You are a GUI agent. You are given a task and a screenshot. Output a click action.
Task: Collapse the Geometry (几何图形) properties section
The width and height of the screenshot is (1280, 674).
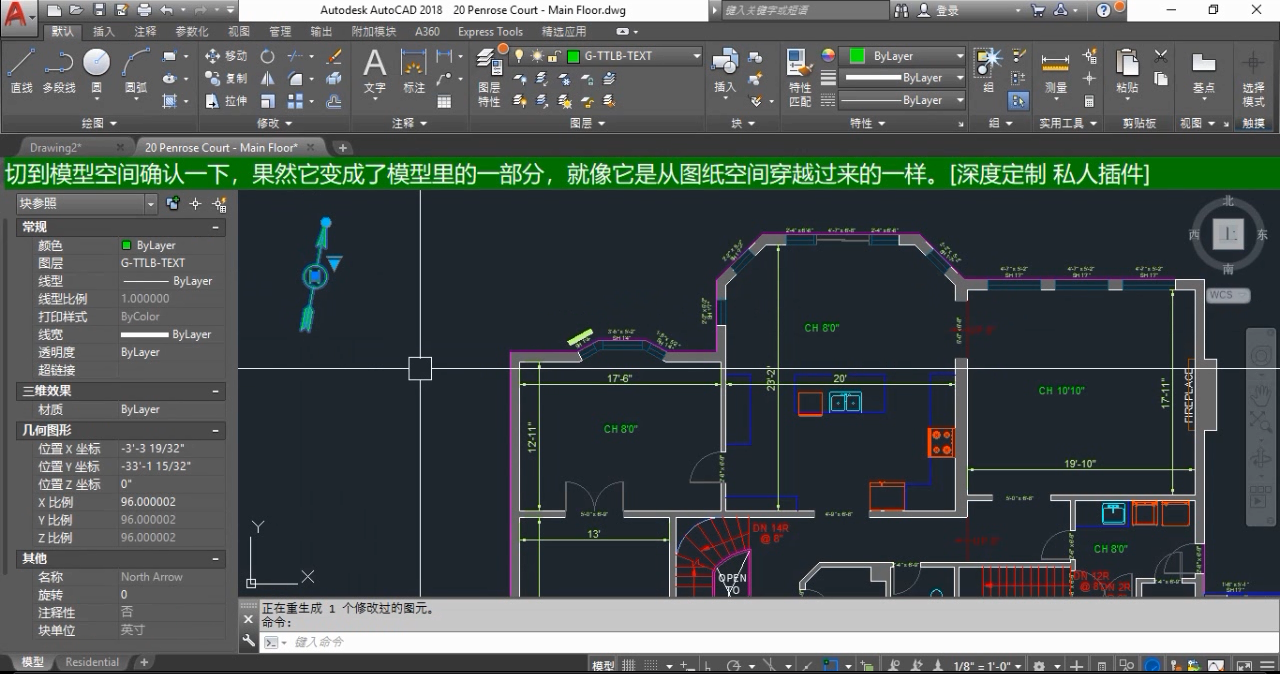[x=216, y=430]
